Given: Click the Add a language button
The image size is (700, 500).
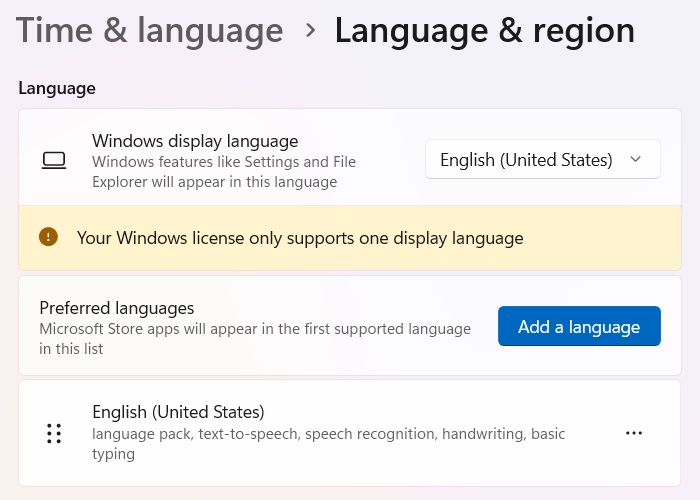Looking at the screenshot, I should pyautogui.click(x=579, y=326).
